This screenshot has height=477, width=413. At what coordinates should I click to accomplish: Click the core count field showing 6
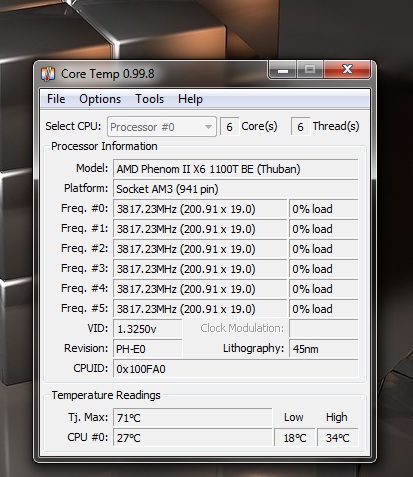pyautogui.click(x=229, y=127)
